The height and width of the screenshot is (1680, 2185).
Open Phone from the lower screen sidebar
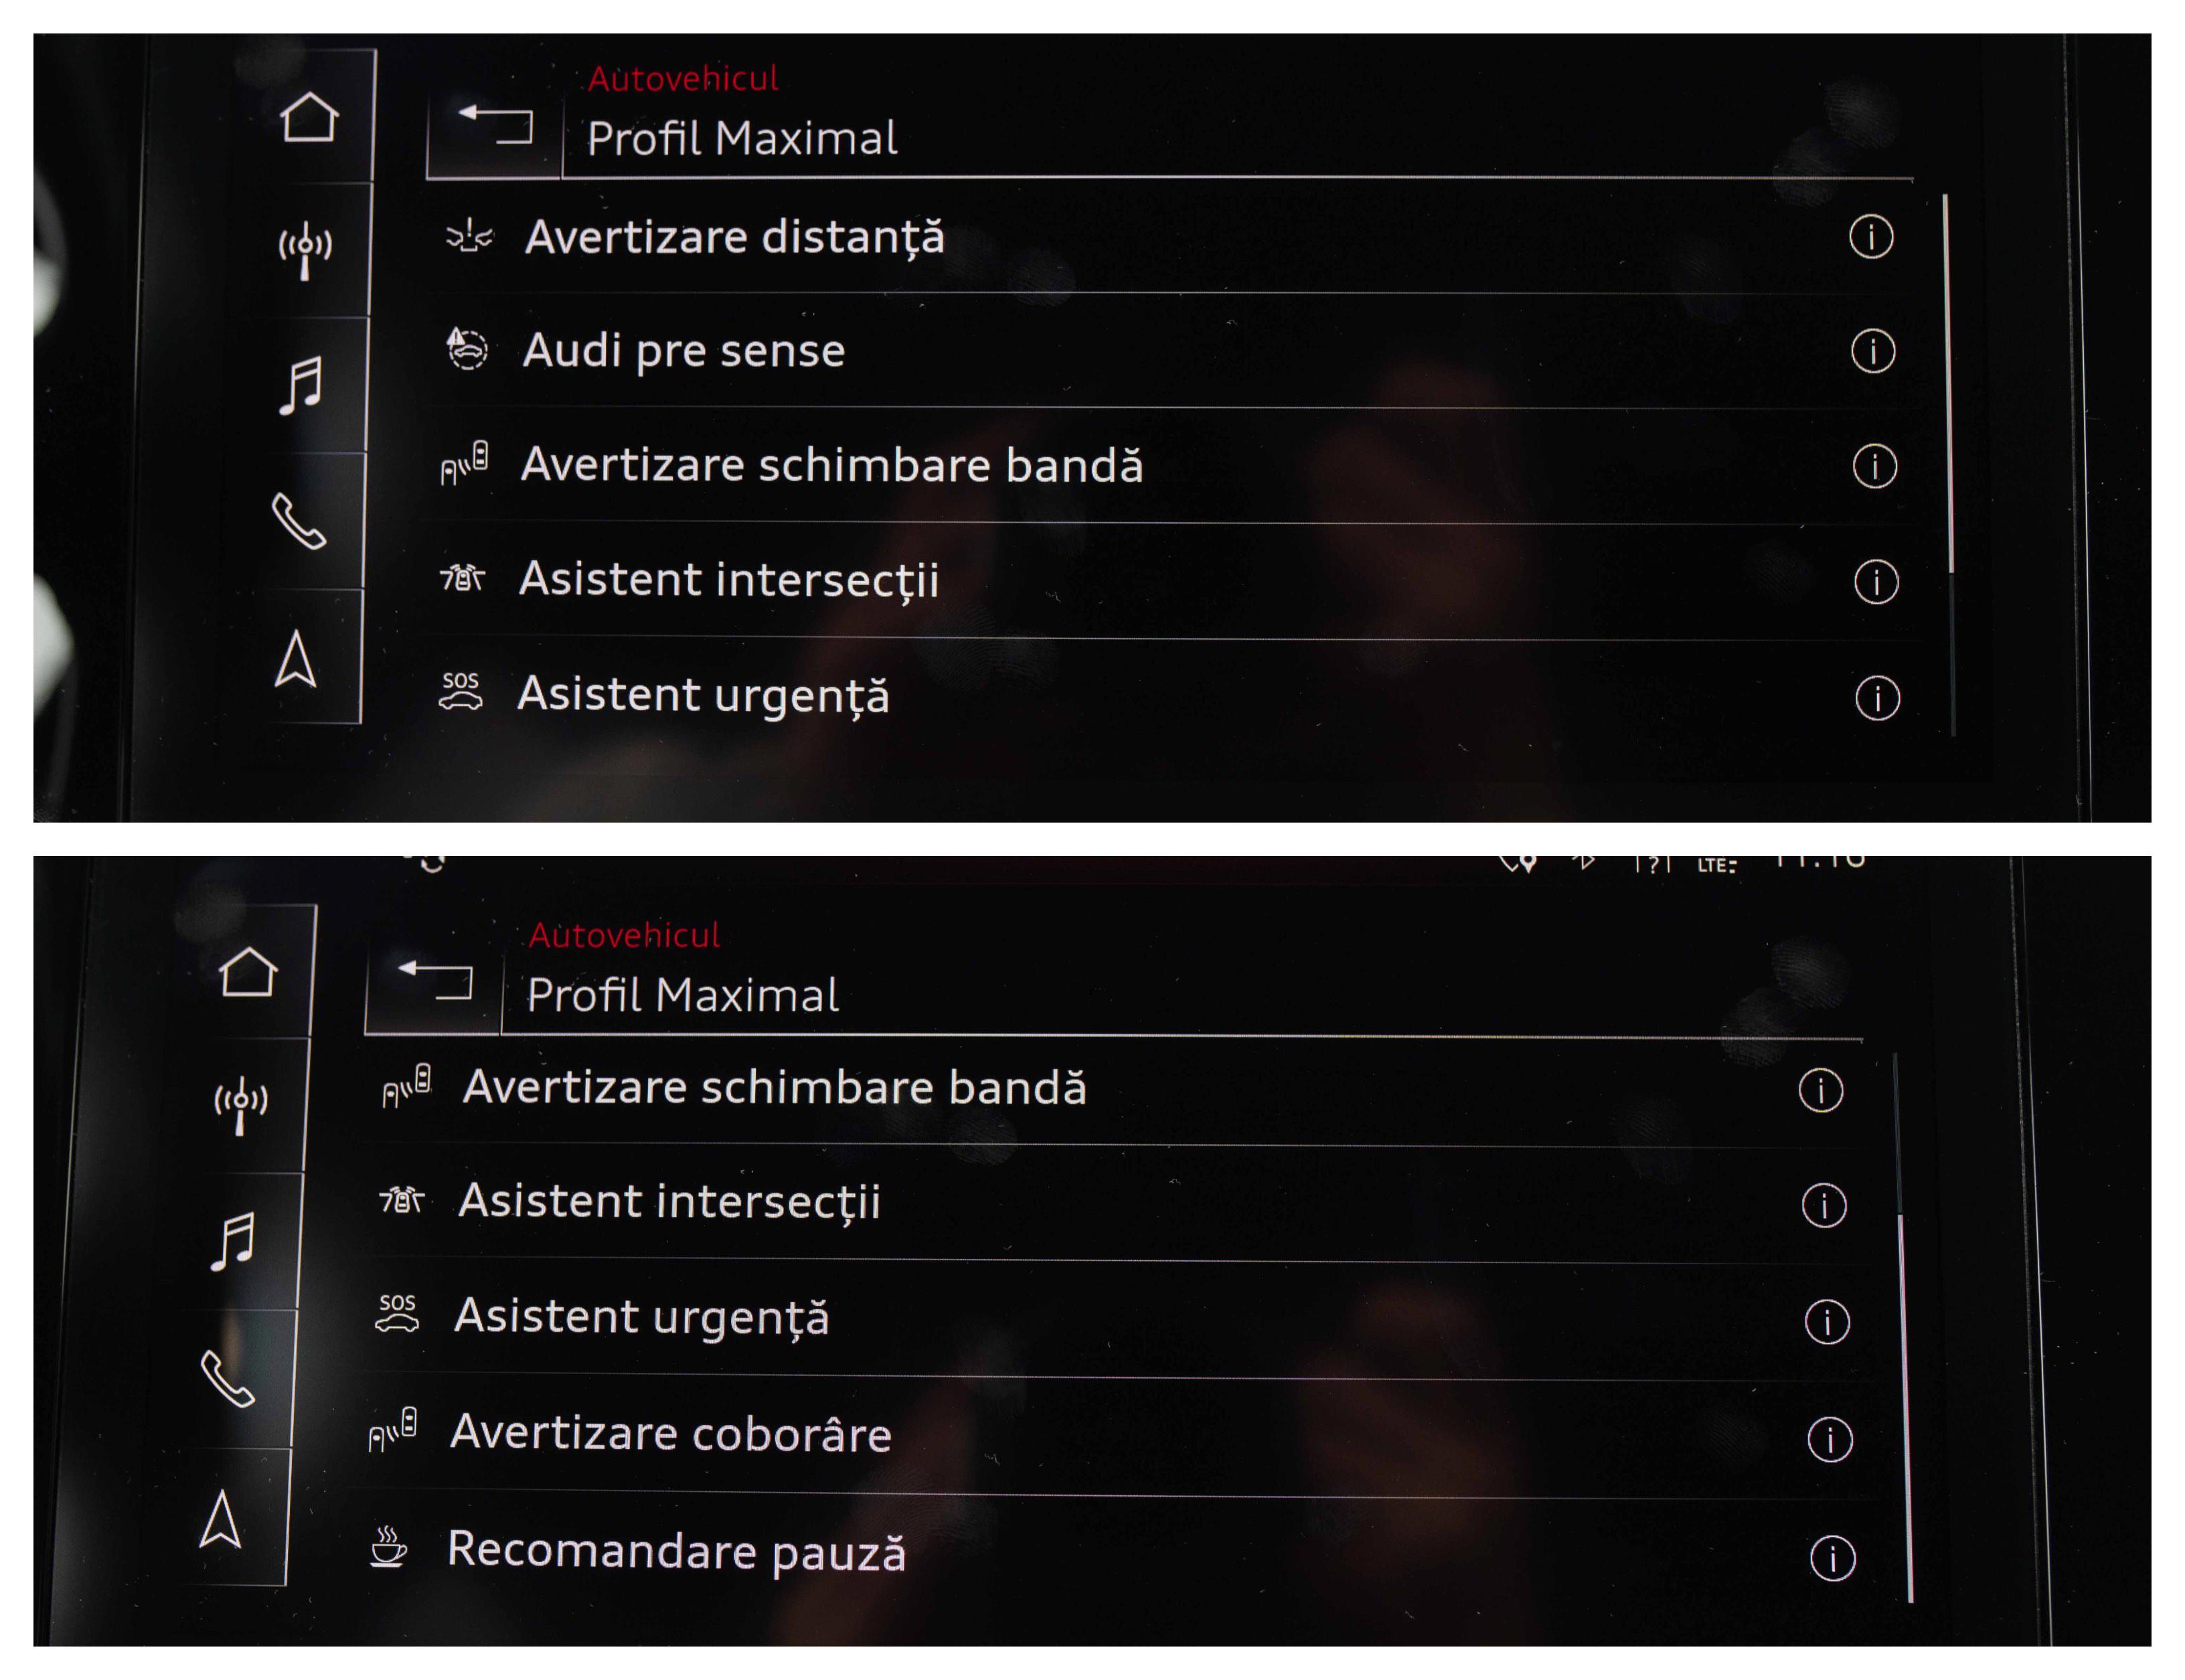click(228, 1378)
